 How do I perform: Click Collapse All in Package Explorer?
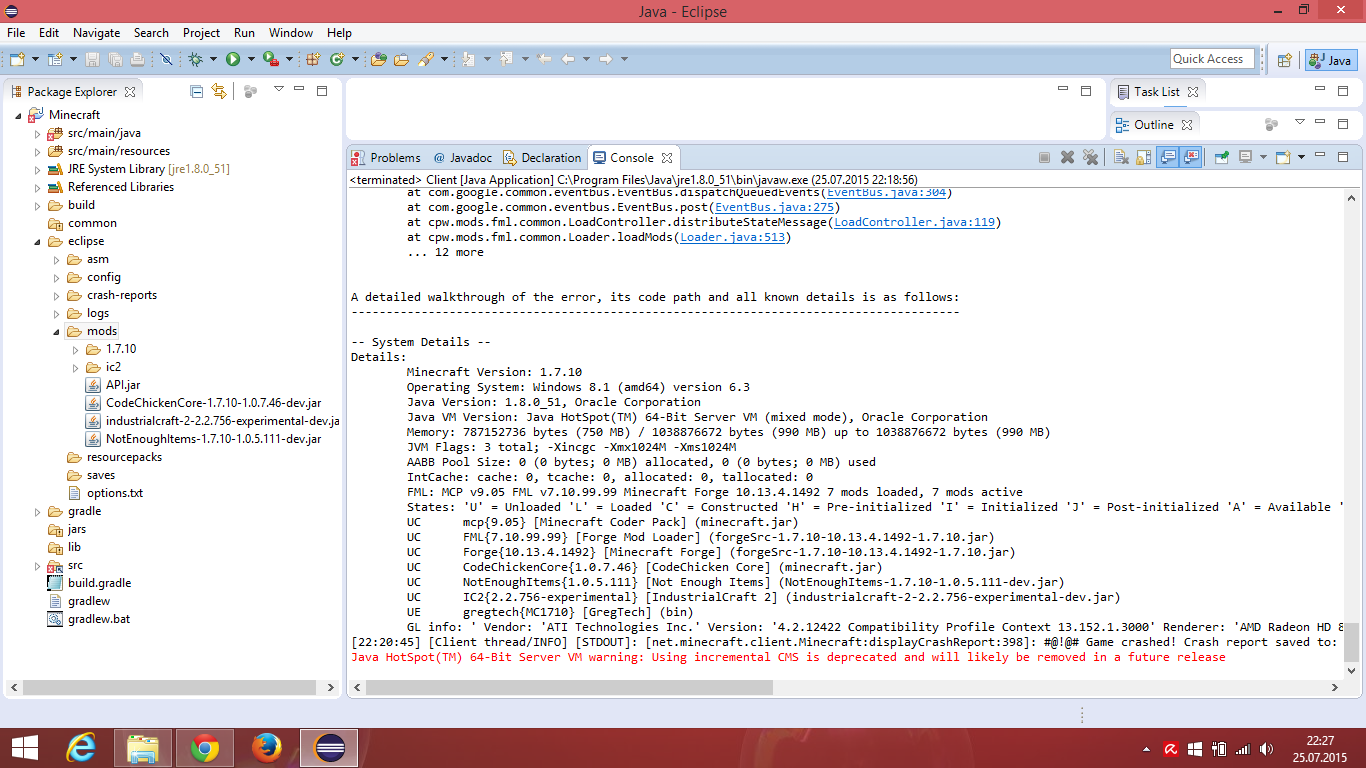197,92
